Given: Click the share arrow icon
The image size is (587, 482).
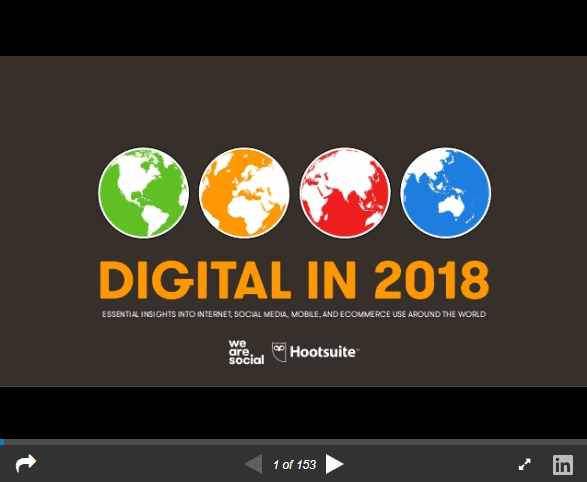Looking at the screenshot, I should tap(26, 464).
